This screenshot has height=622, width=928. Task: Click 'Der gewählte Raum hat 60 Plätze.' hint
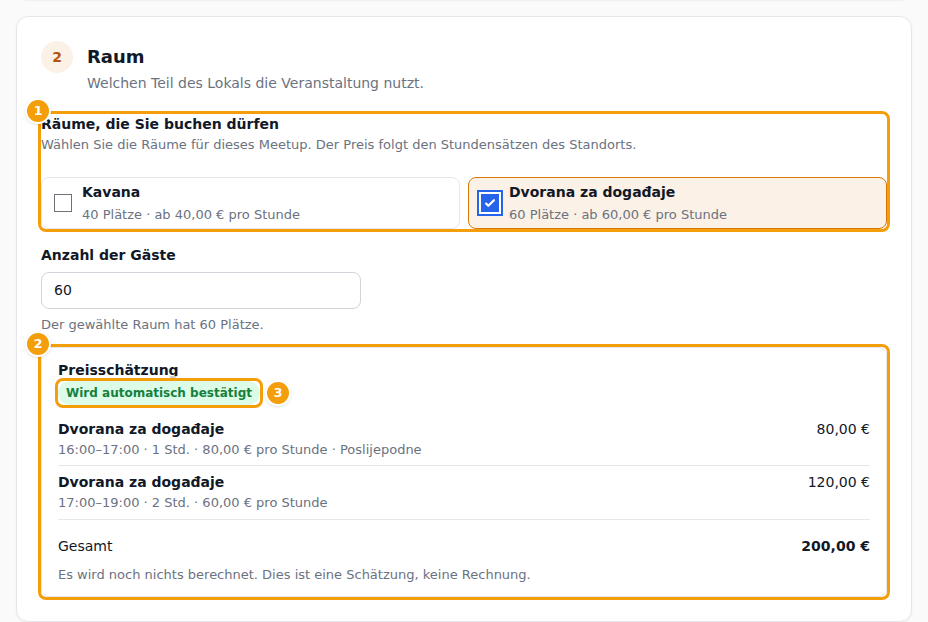pyautogui.click(x=152, y=324)
